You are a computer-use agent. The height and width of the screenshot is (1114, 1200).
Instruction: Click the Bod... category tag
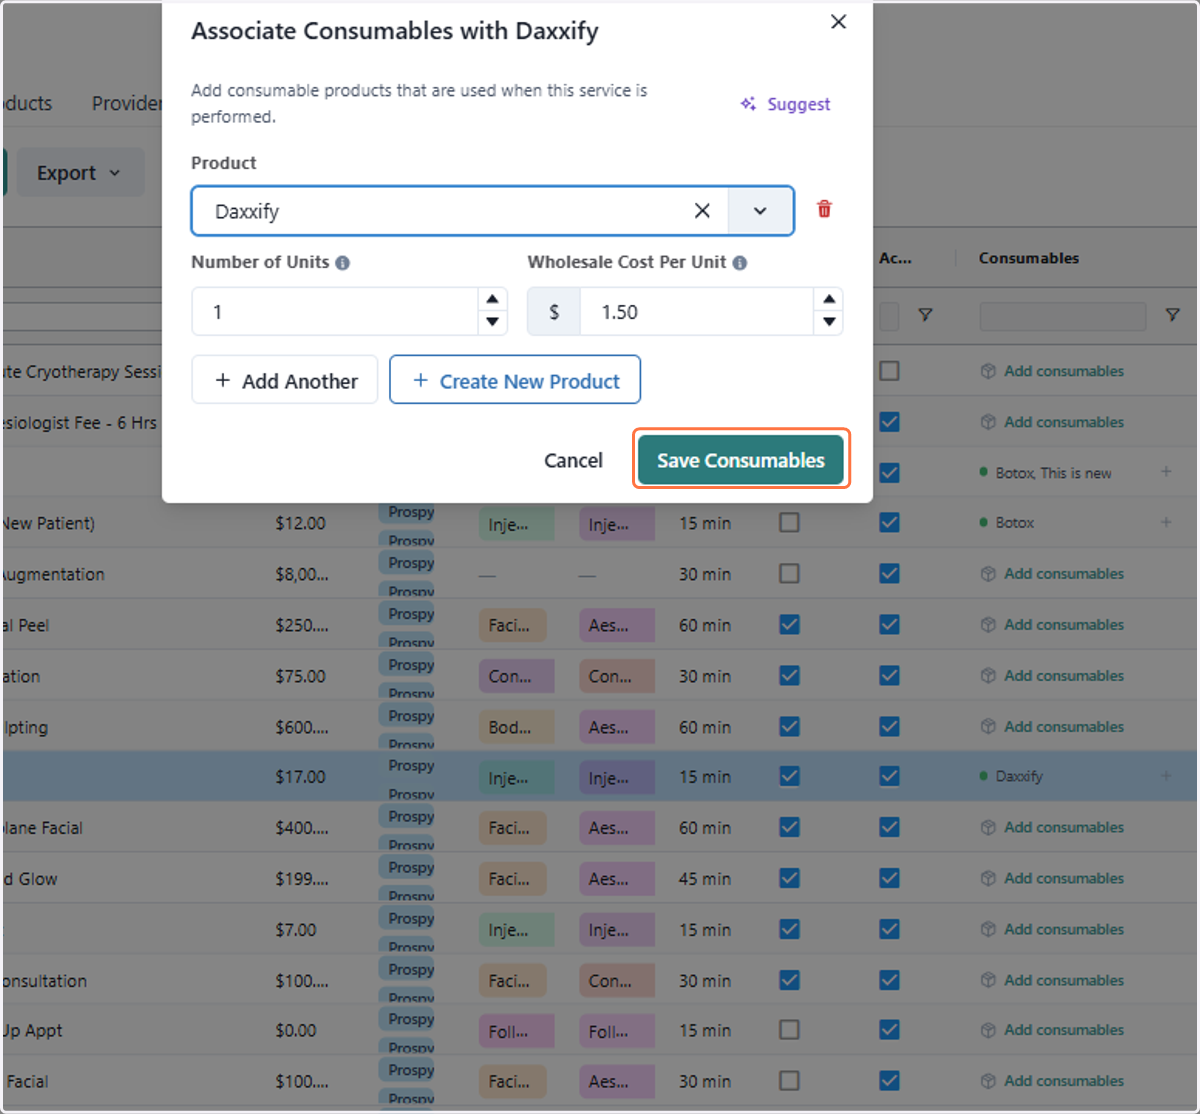point(512,727)
